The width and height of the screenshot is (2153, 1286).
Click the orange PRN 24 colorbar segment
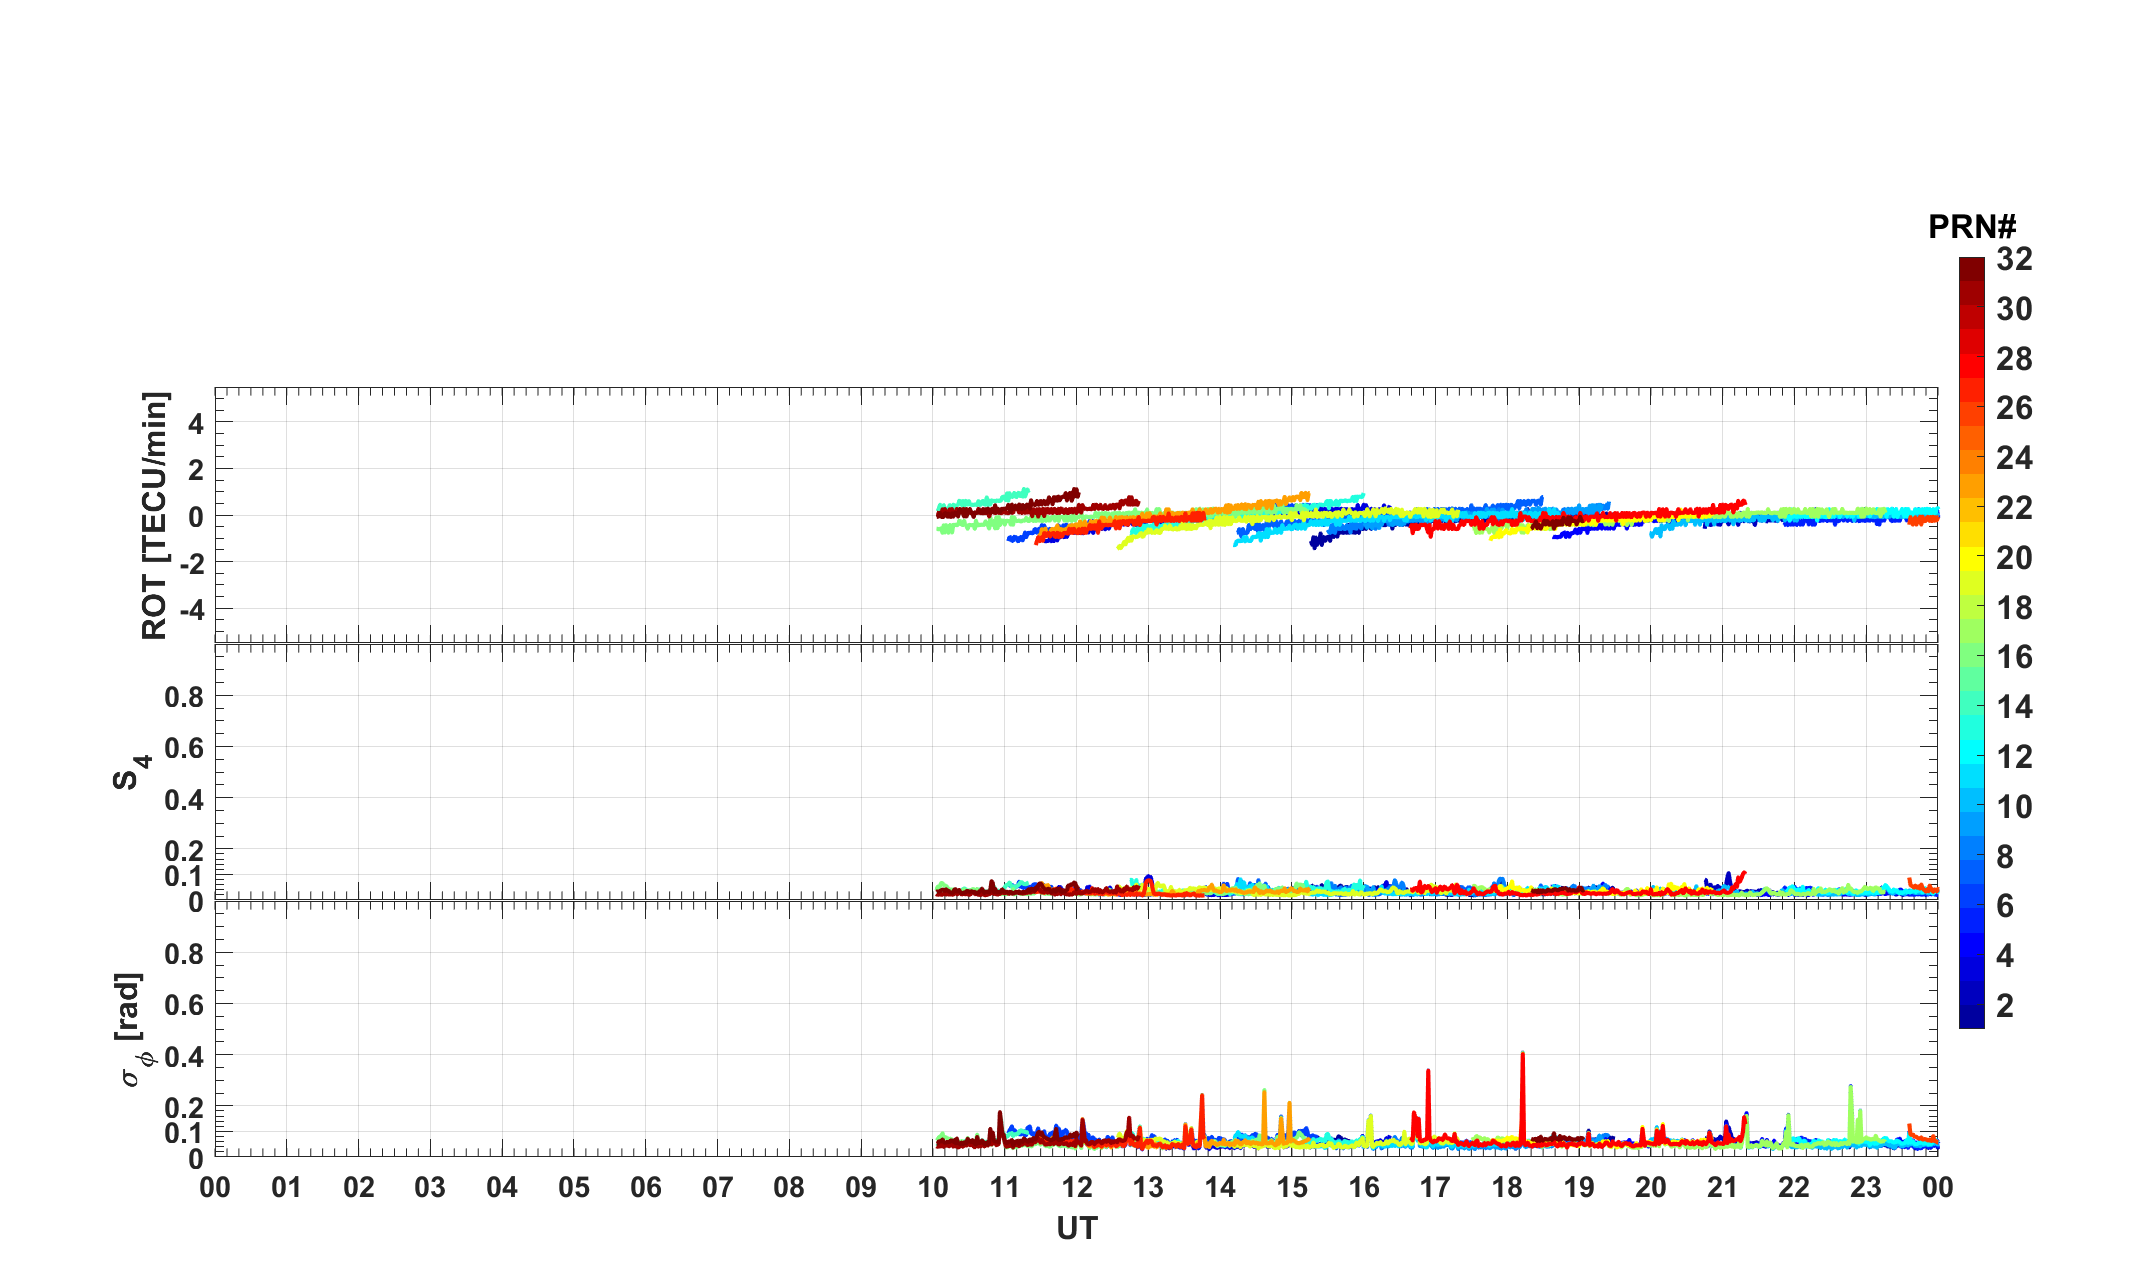(1971, 459)
